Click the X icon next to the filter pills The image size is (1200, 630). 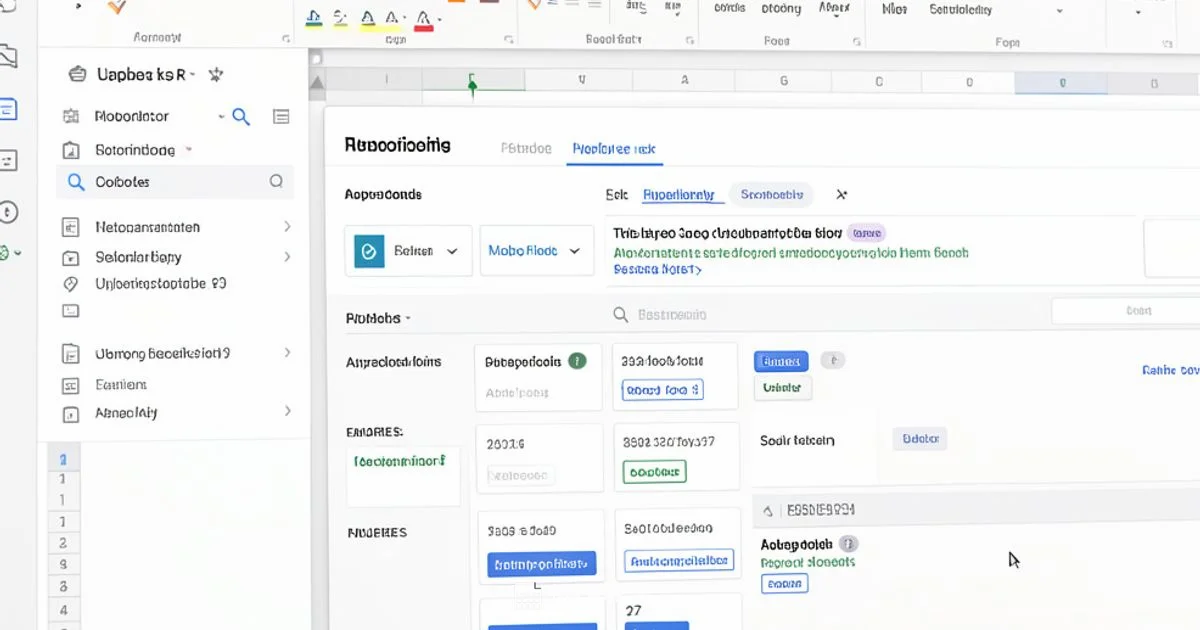point(841,194)
